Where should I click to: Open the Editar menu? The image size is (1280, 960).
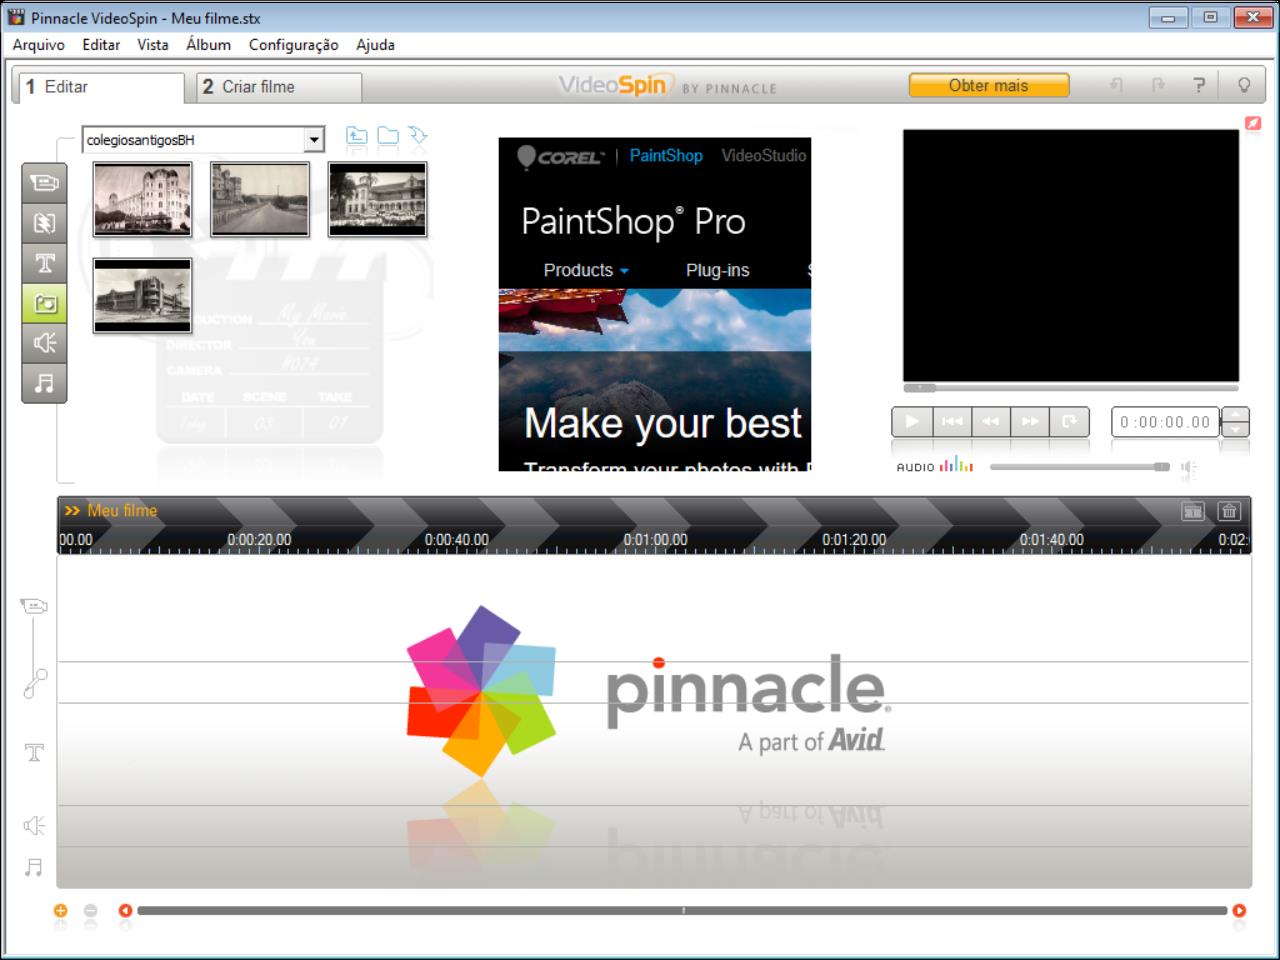coord(101,45)
